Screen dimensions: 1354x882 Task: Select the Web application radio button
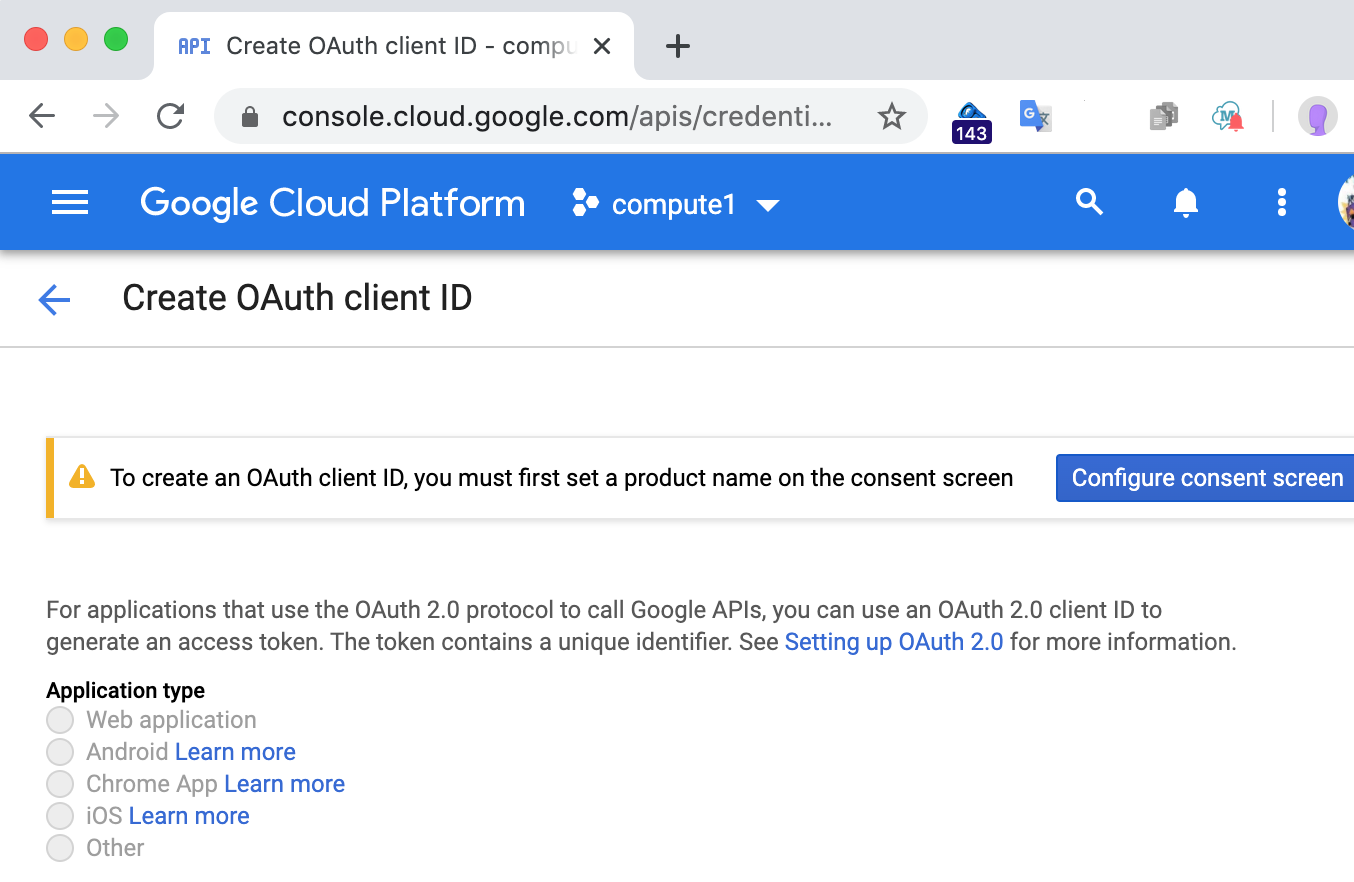(x=60, y=720)
